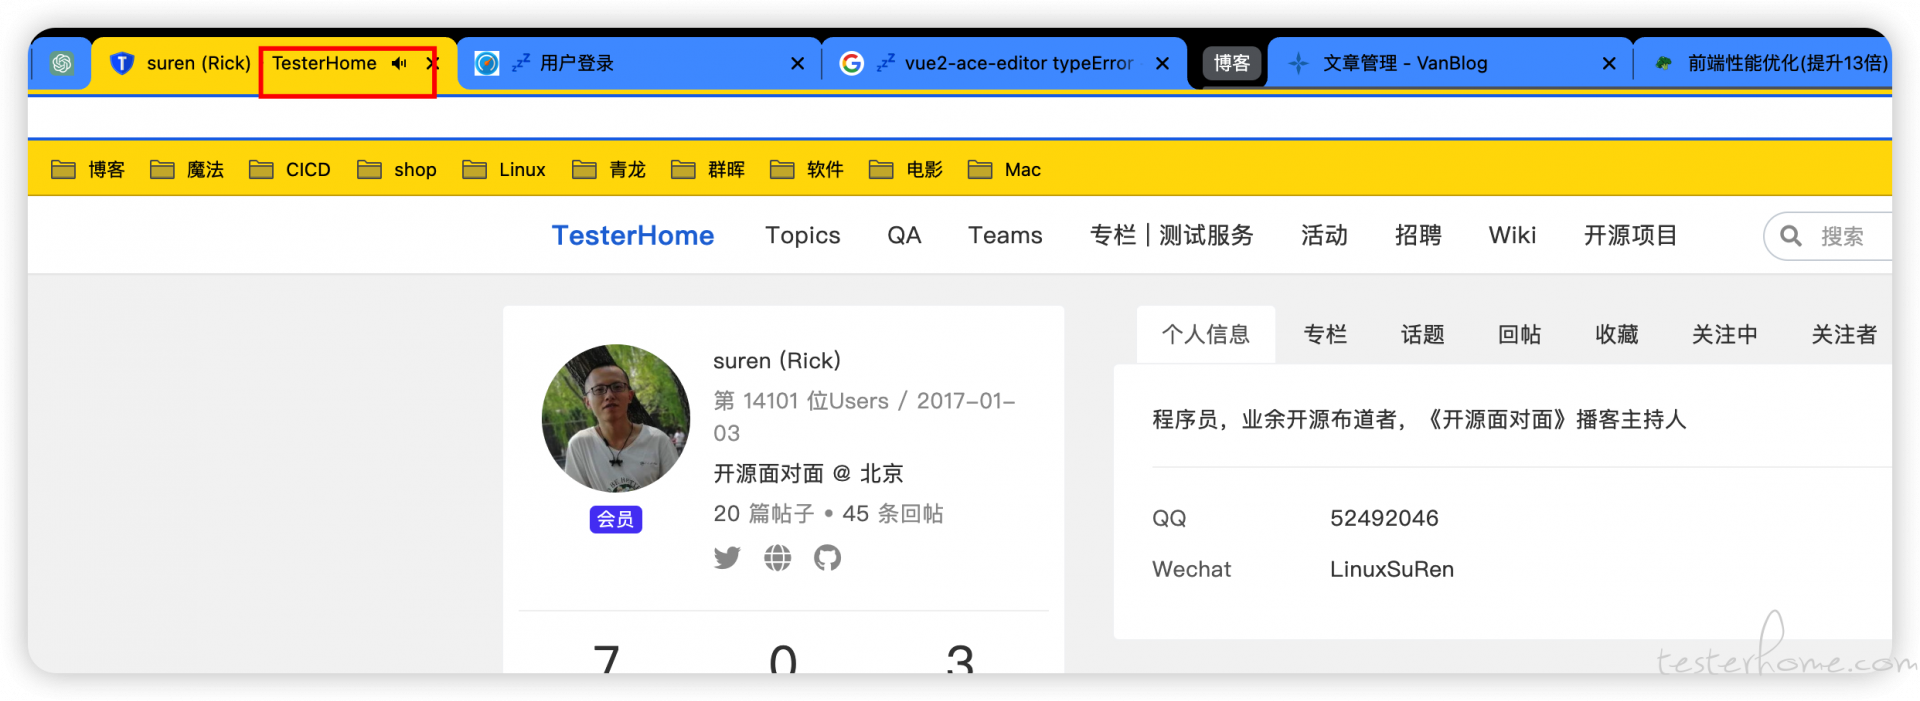Screen dimensions: 1920x701
Task: Open the Topics navigation link
Action: [803, 235]
